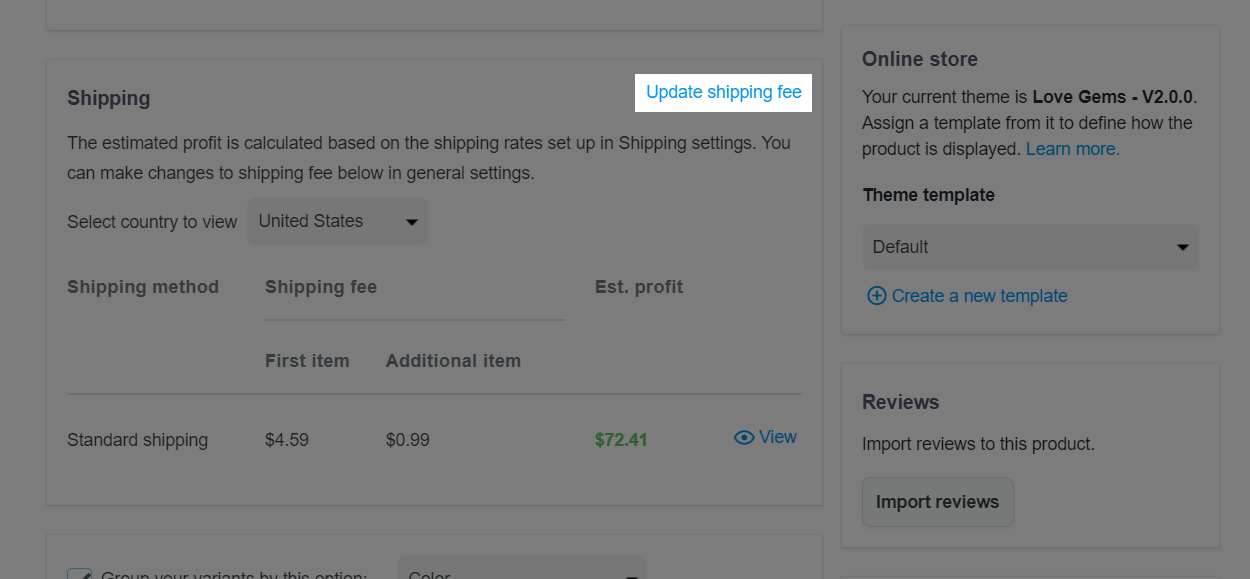Open the Learn more link
The image size is (1250, 579).
(x=1073, y=149)
